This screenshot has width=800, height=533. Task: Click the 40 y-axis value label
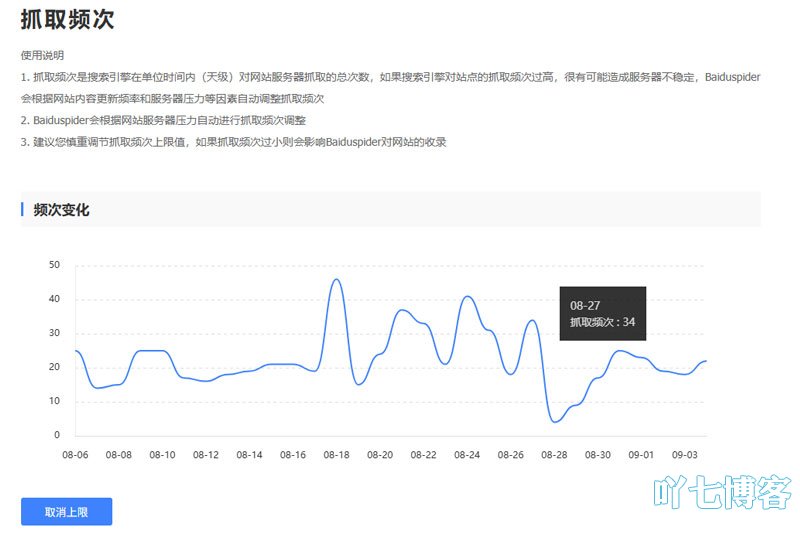click(x=54, y=299)
